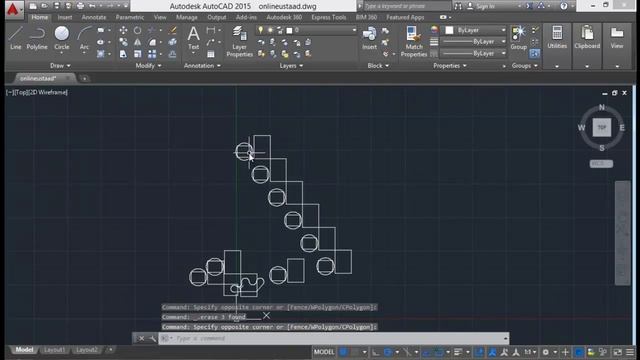The image size is (640, 360).
Task: Click the Copy tool in Modify panel
Action: pos(123,42)
